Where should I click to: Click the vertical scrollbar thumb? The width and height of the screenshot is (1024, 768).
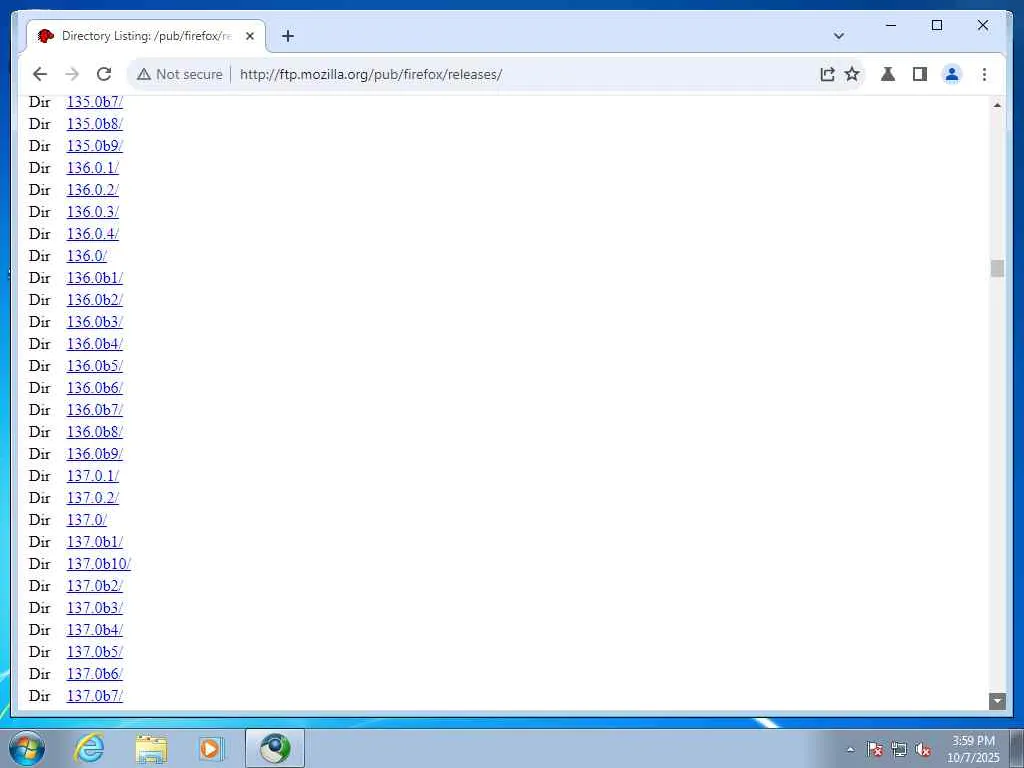tap(997, 268)
